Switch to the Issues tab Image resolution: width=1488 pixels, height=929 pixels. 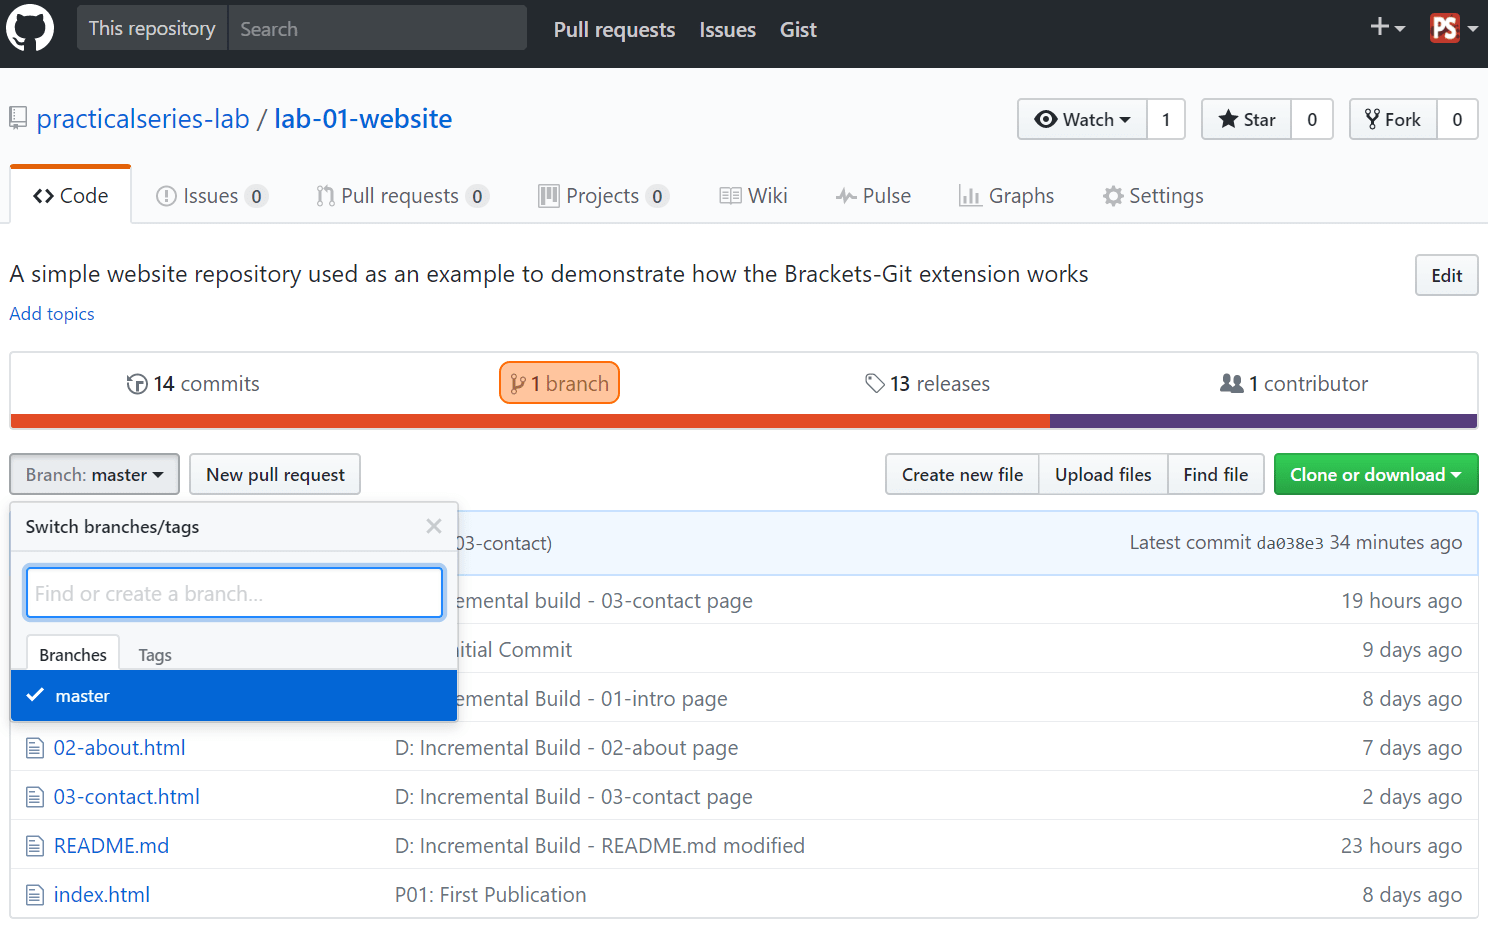click(x=211, y=196)
